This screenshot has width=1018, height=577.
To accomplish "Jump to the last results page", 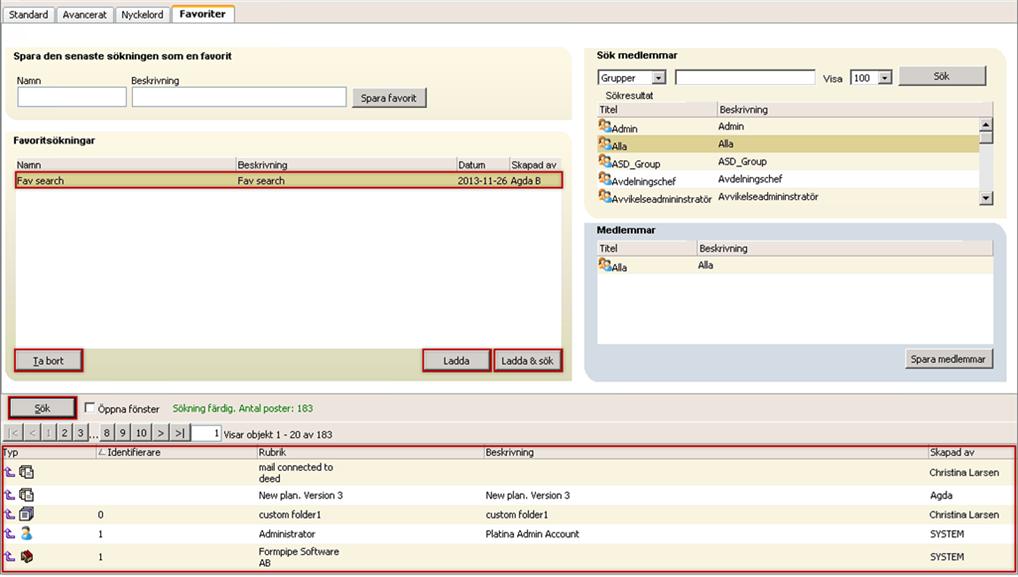I will coord(180,433).
